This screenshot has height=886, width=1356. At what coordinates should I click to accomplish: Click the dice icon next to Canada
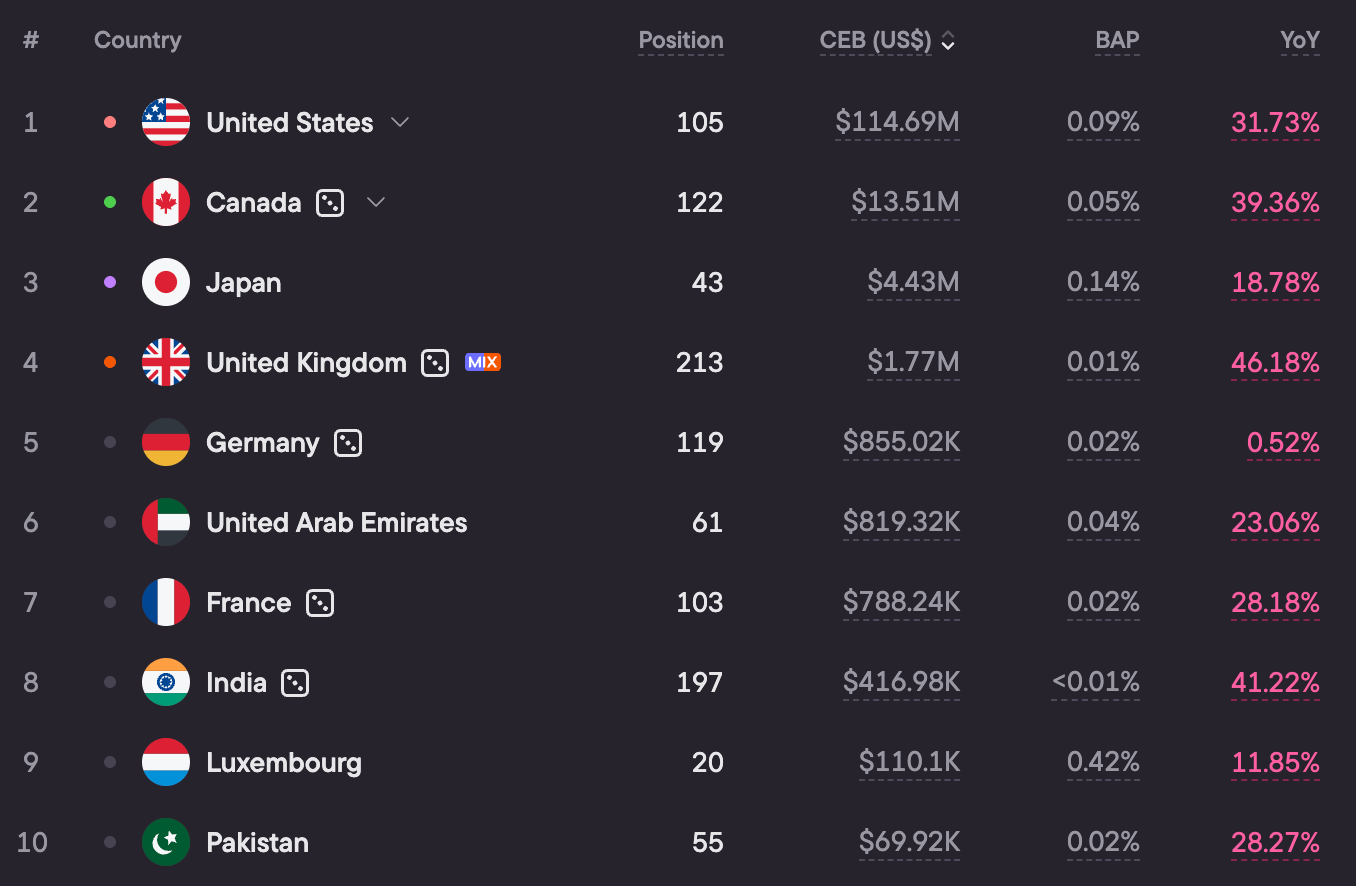click(330, 203)
